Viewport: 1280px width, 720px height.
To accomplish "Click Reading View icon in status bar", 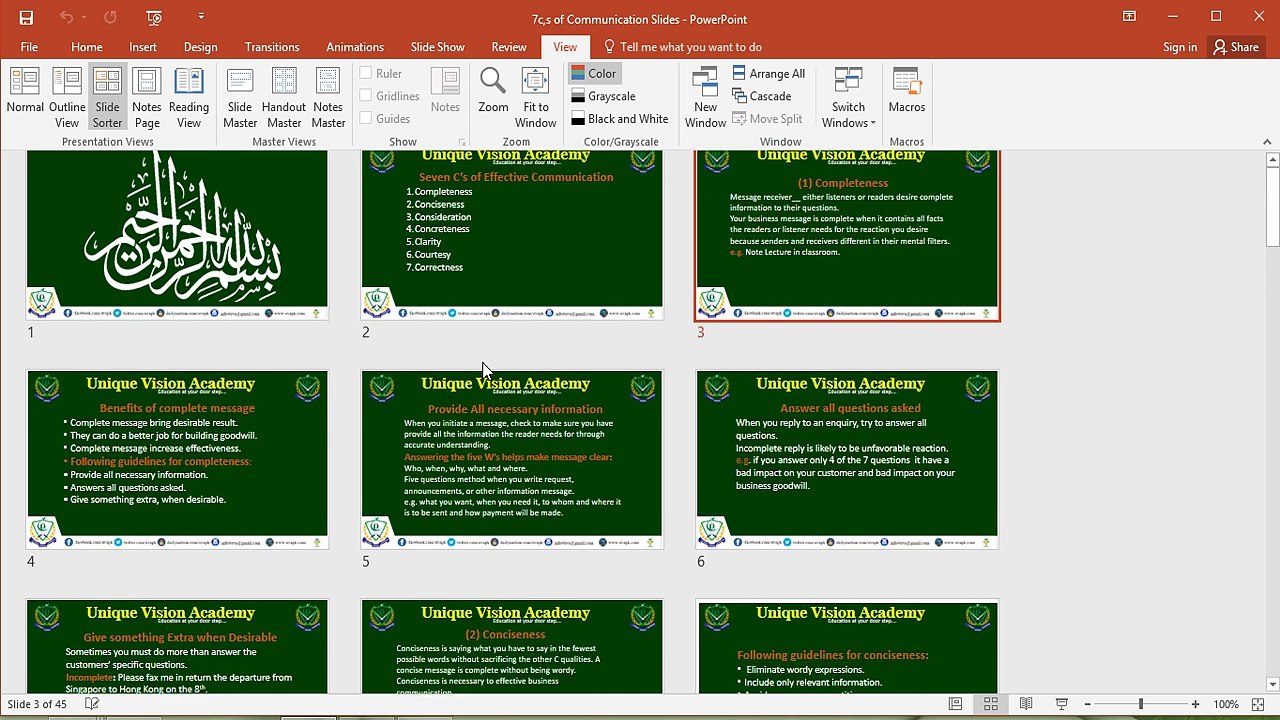I will pos(1026,704).
